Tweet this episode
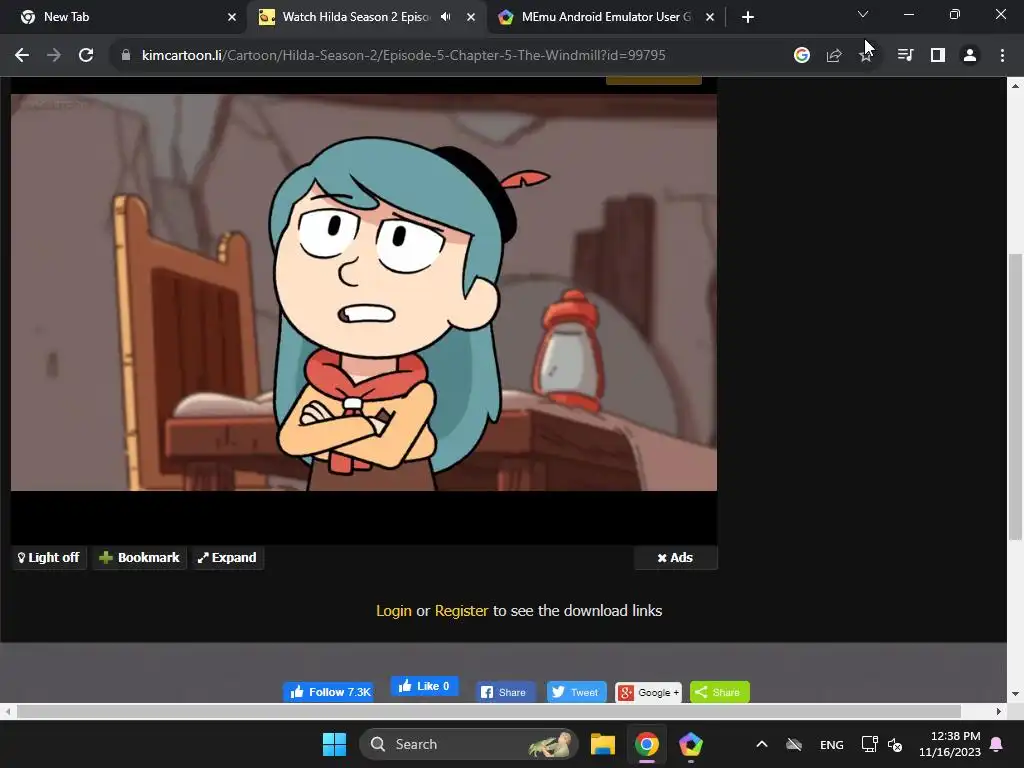The image size is (1024, 768). point(576,692)
